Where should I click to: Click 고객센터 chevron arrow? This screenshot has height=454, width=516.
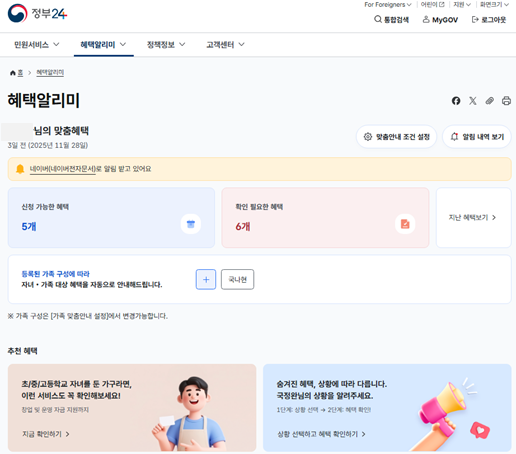click(241, 44)
